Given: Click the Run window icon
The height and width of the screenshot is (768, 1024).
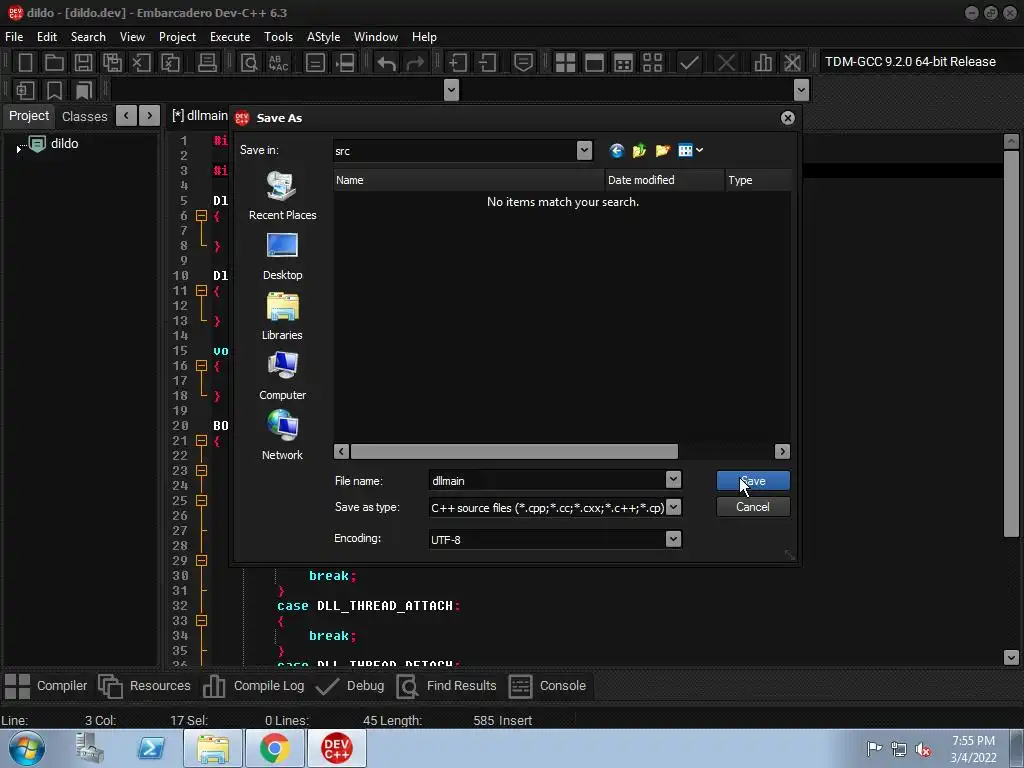Looking at the screenshot, I should pyautogui.click(x=594, y=63).
